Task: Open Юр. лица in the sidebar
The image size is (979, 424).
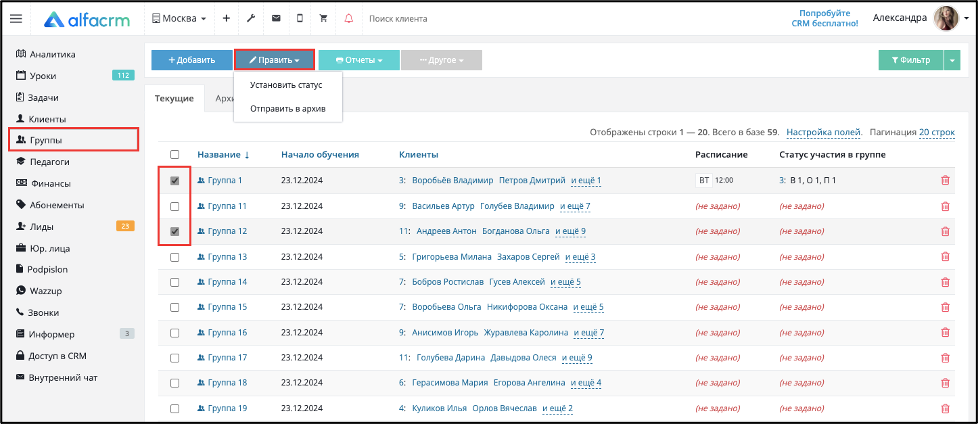Action: point(42,249)
